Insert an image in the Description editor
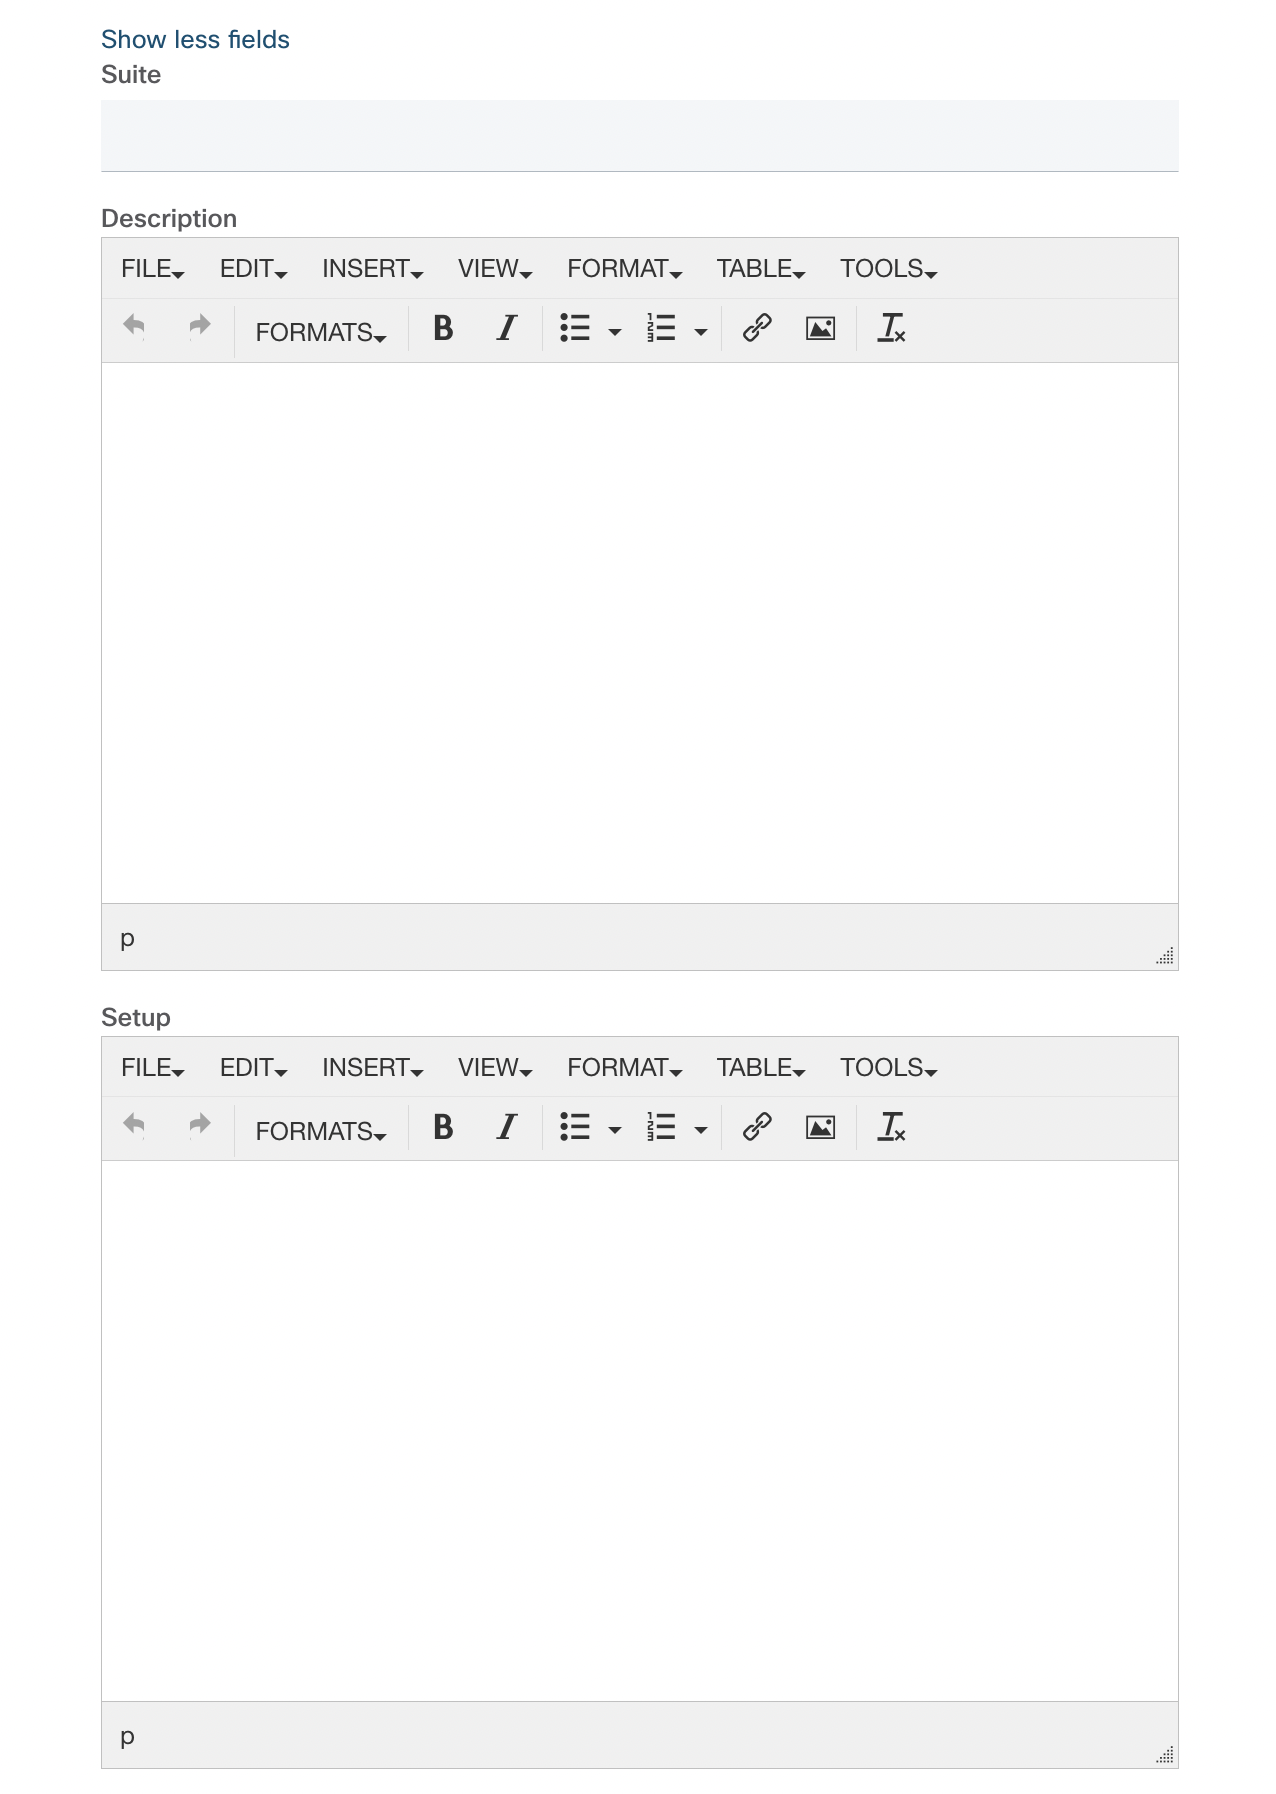1276x1794 pixels. pyautogui.click(x=821, y=328)
